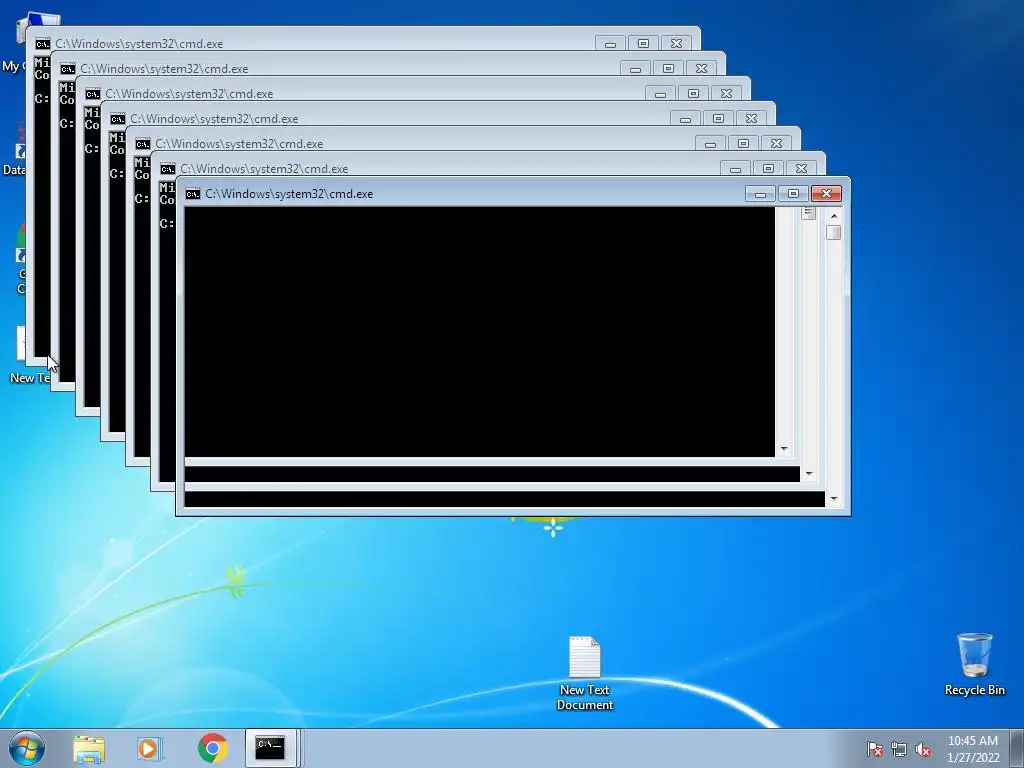This screenshot has height=768, width=1024.
Task: Close the frontmost cmd.exe window via the red X
Action: pyautogui.click(x=826, y=194)
